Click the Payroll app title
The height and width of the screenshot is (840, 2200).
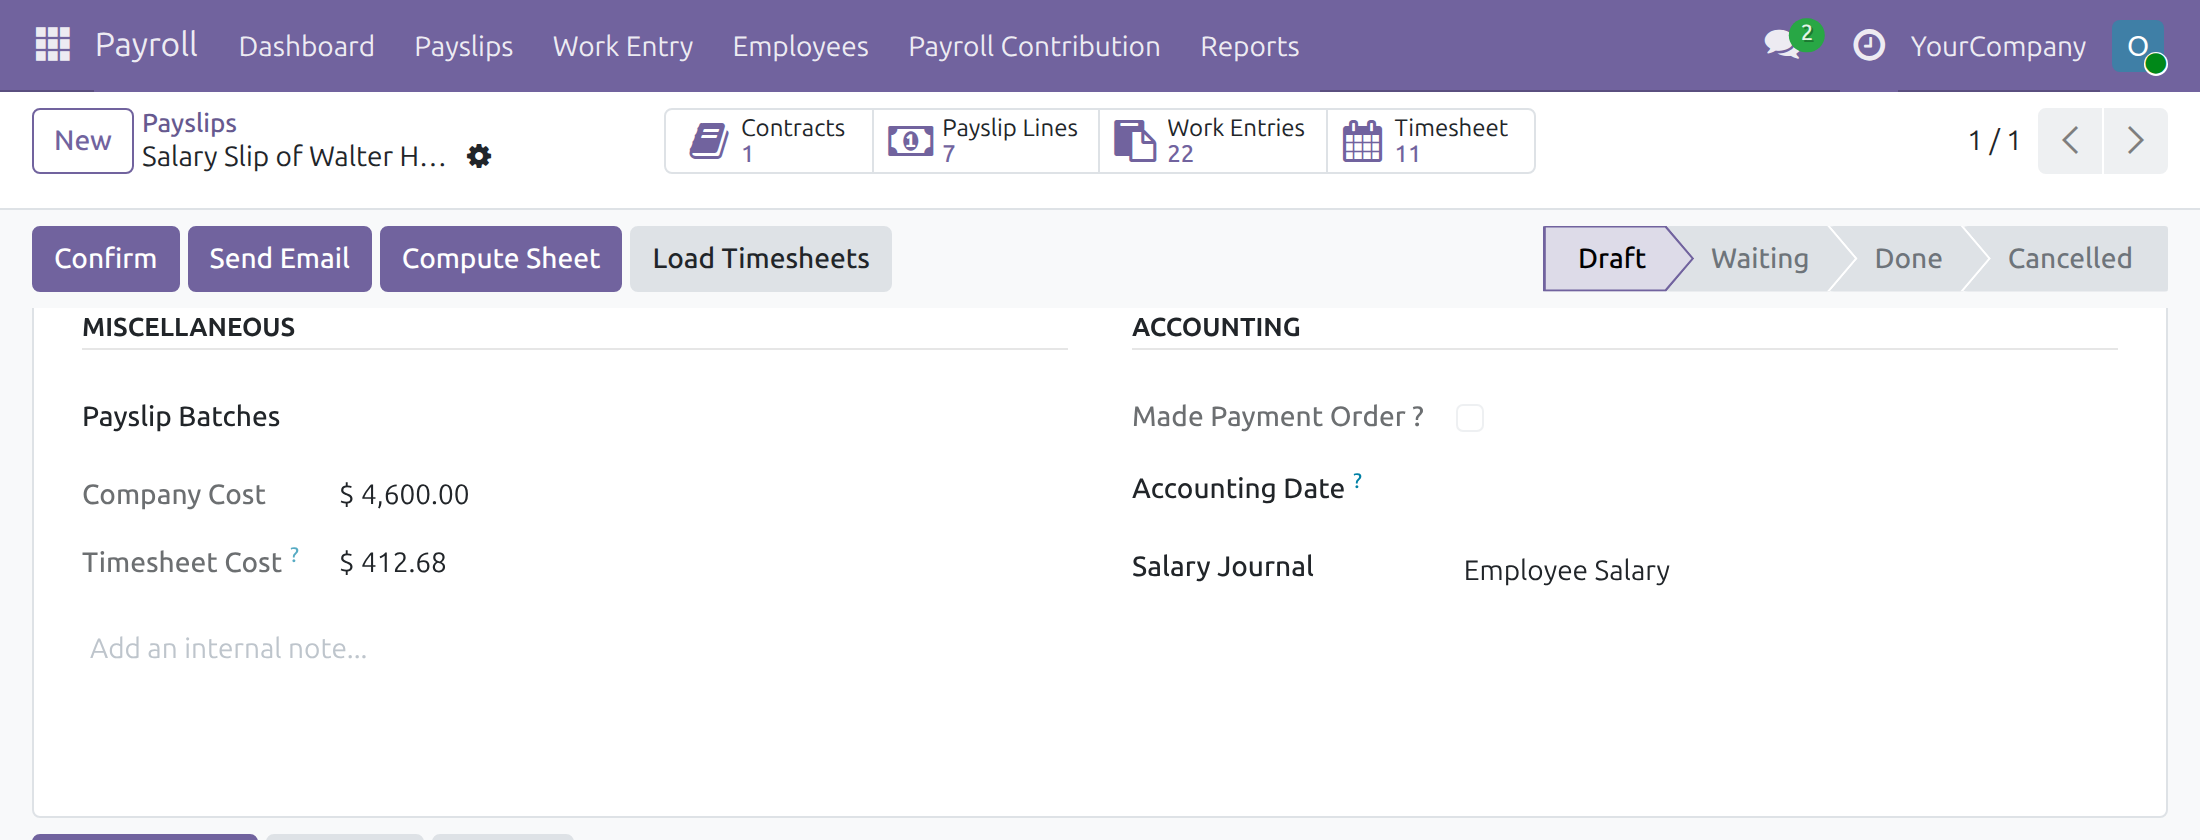click(x=146, y=45)
